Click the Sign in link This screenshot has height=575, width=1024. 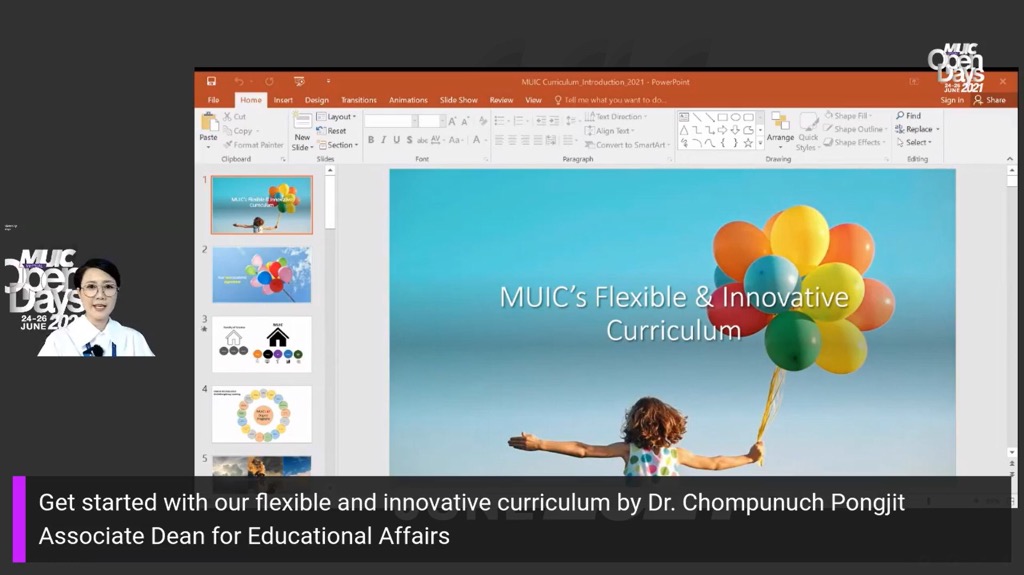[x=952, y=100]
